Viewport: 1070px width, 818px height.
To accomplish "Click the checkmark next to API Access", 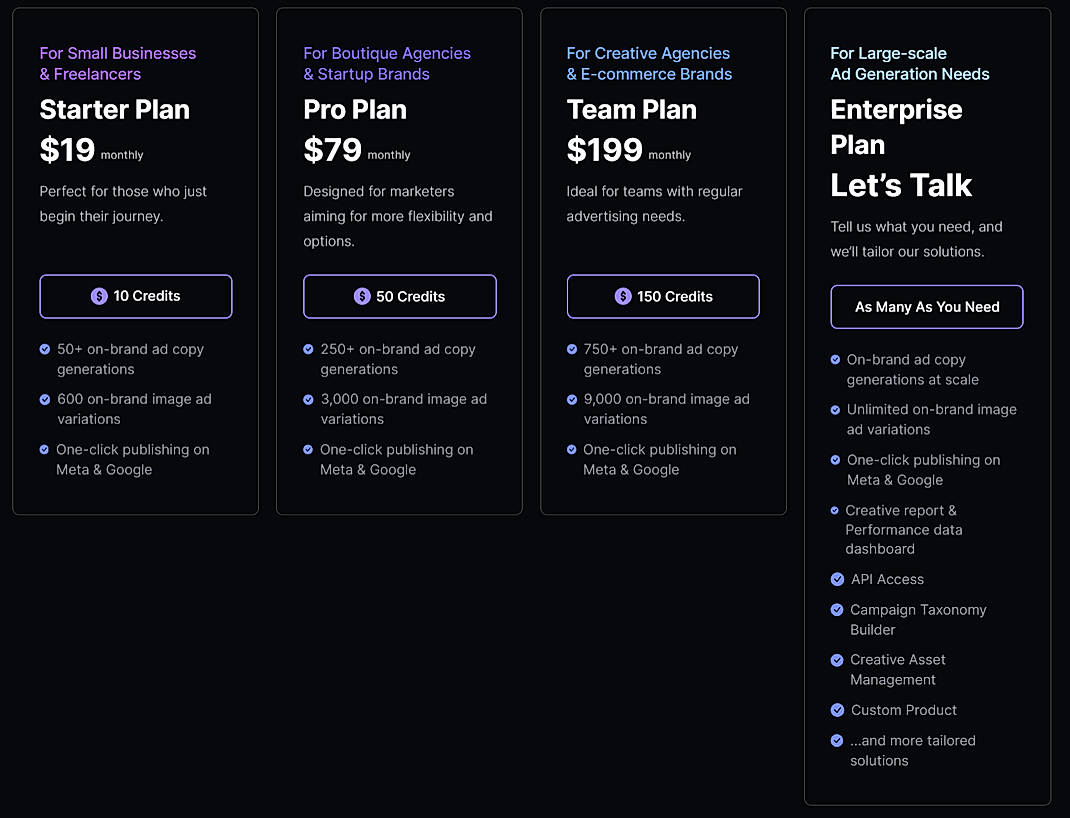I will (x=836, y=579).
